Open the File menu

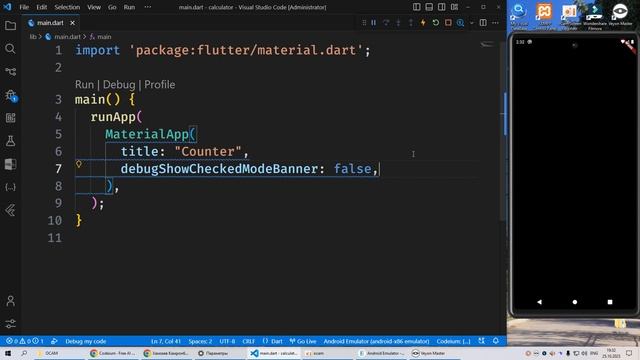pos(24,7)
